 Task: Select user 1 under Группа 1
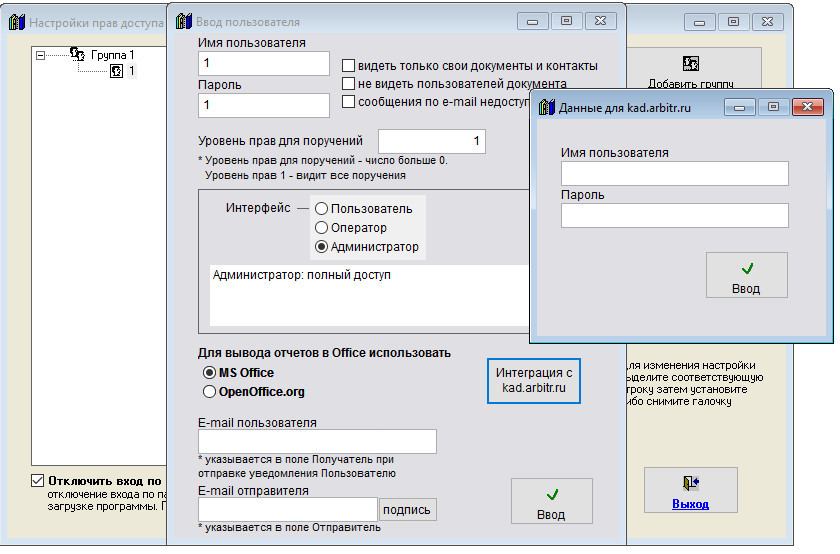131,71
